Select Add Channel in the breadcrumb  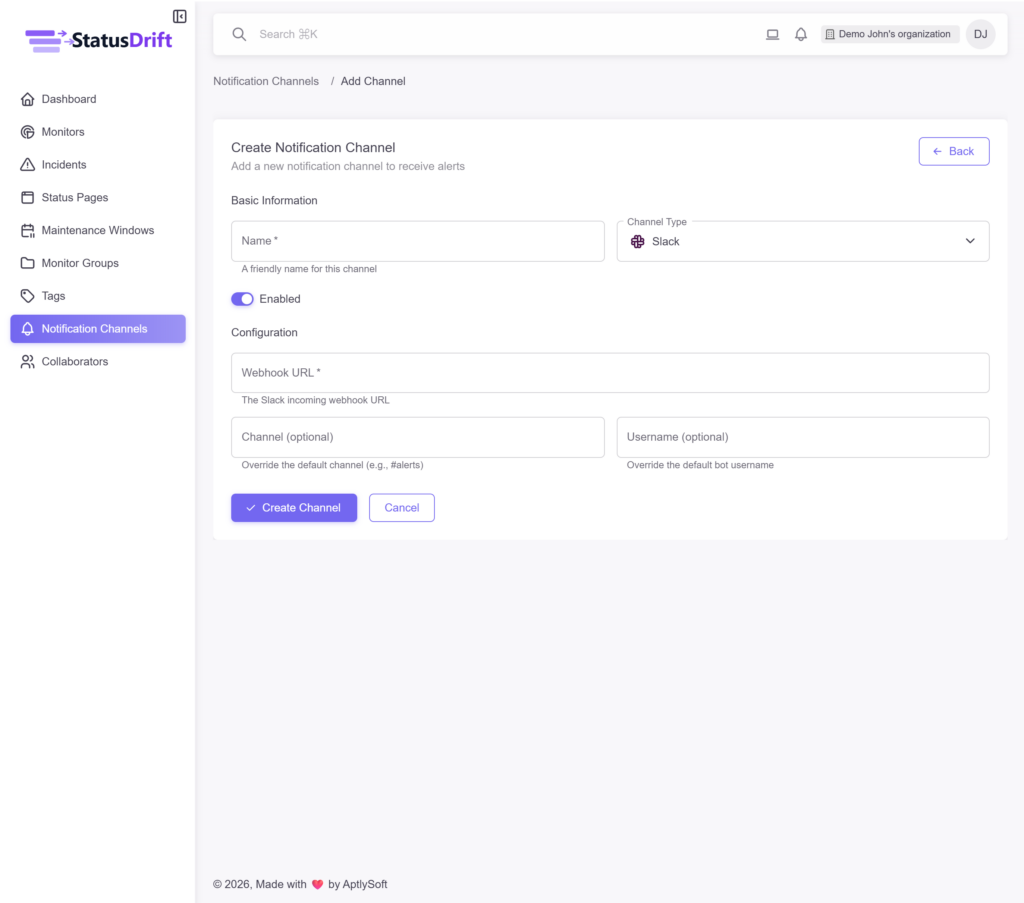pos(372,81)
